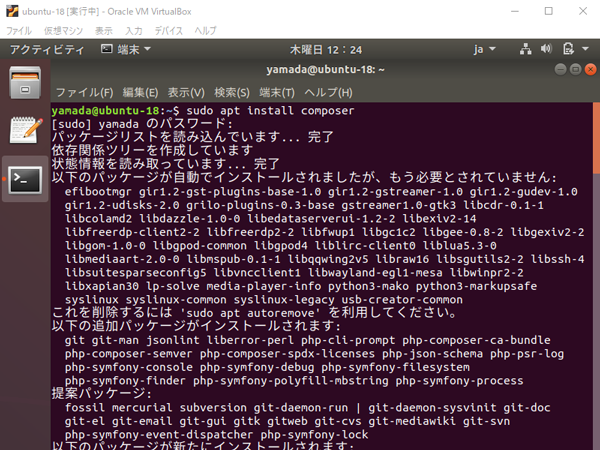Open the Files icon in the Ubuntu dock
The height and width of the screenshot is (450, 600).
25,83
